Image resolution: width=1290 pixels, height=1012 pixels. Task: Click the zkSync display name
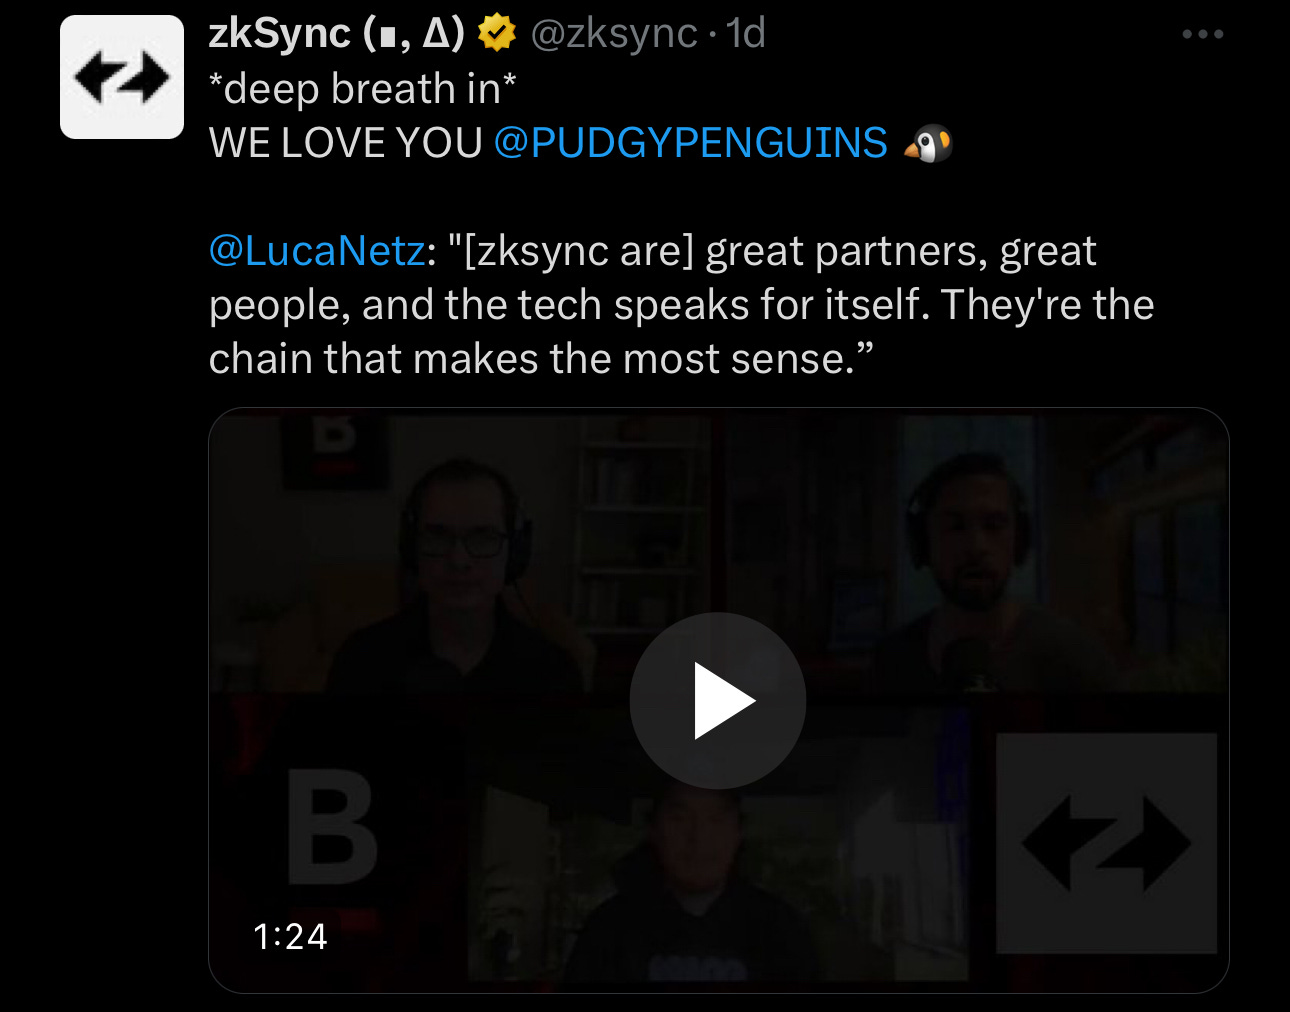[x=337, y=34]
